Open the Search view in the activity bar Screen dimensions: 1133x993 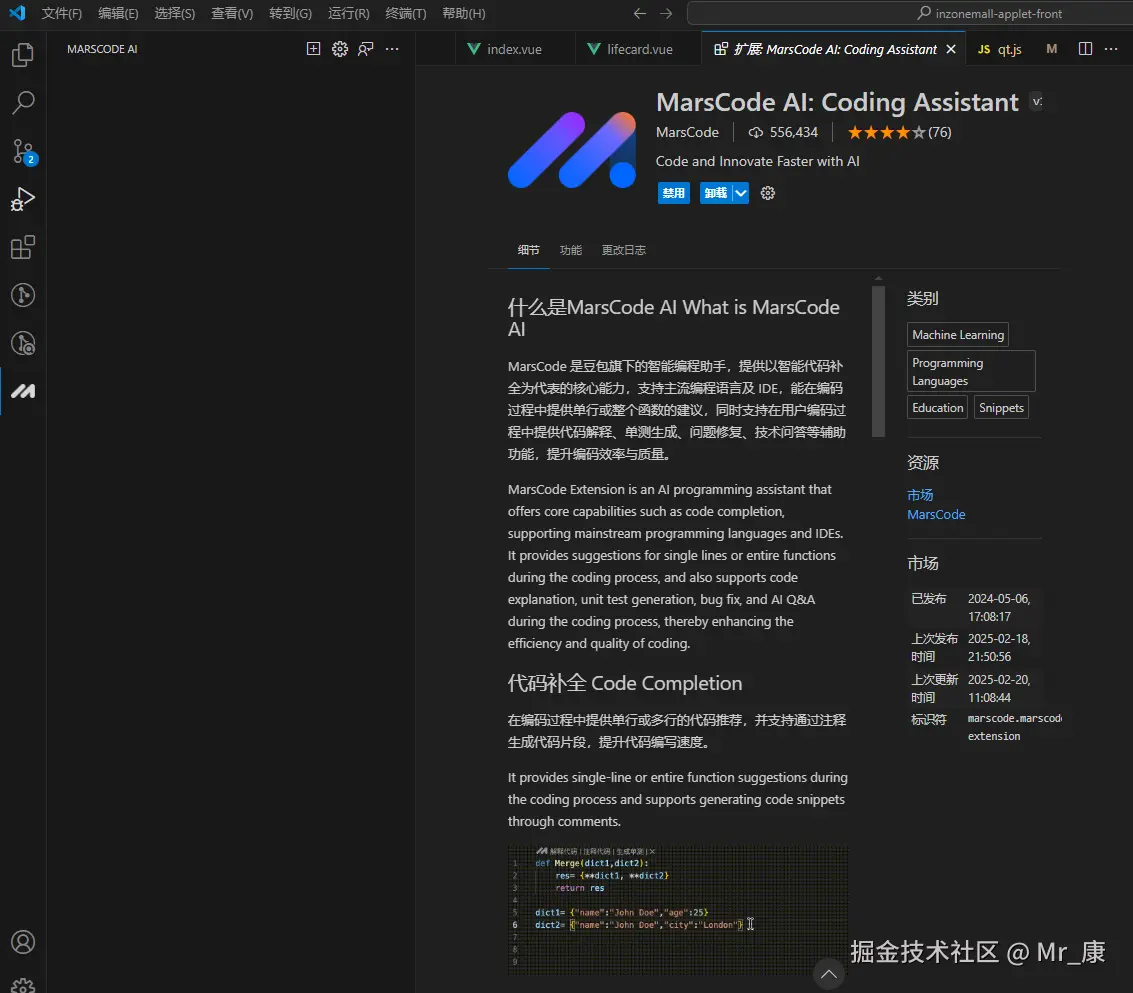(23, 103)
